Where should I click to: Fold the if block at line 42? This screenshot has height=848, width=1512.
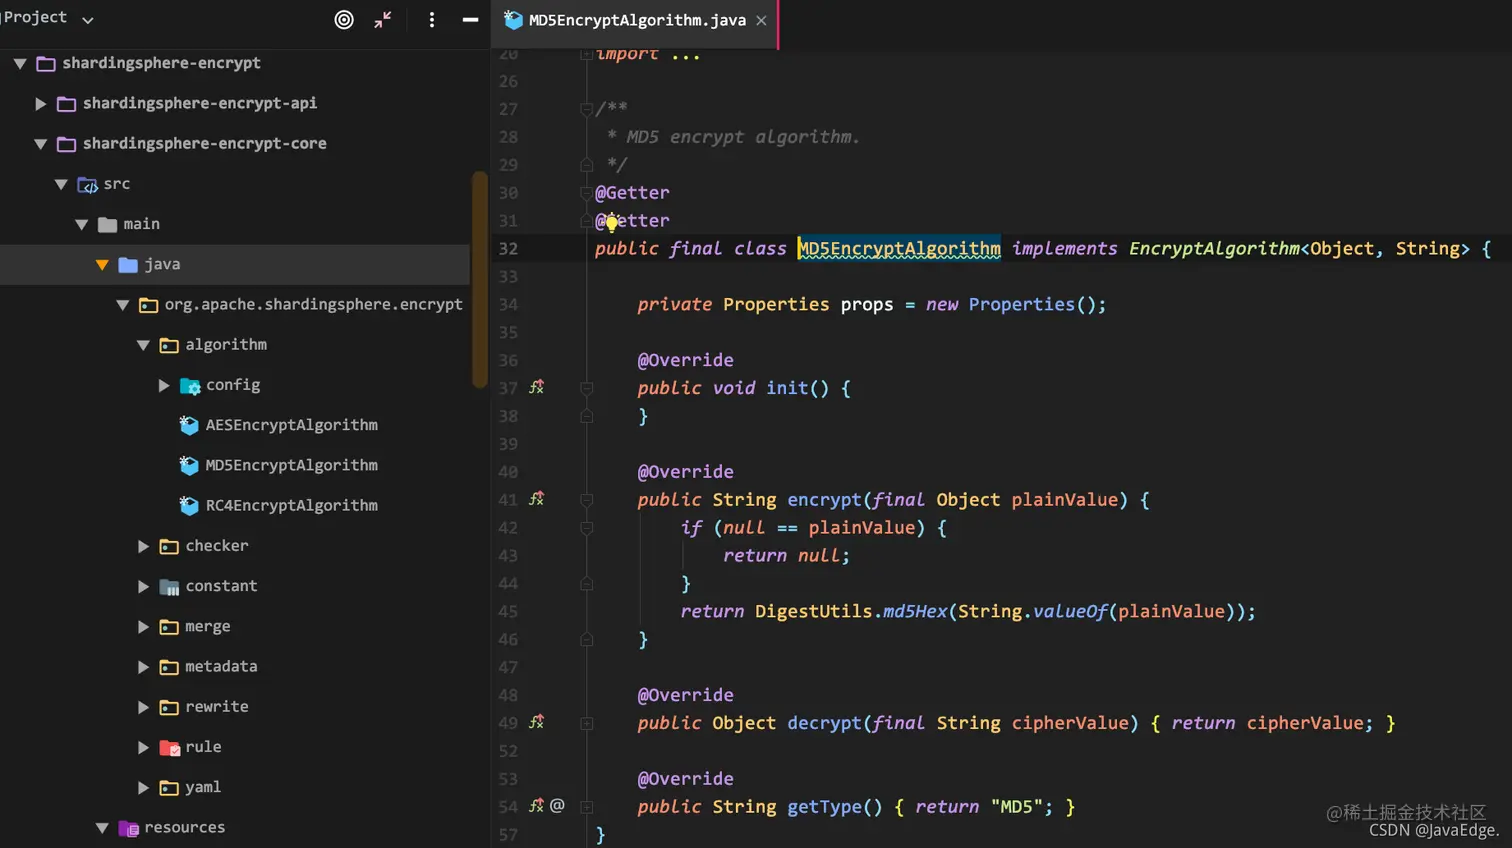(x=587, y=528)
